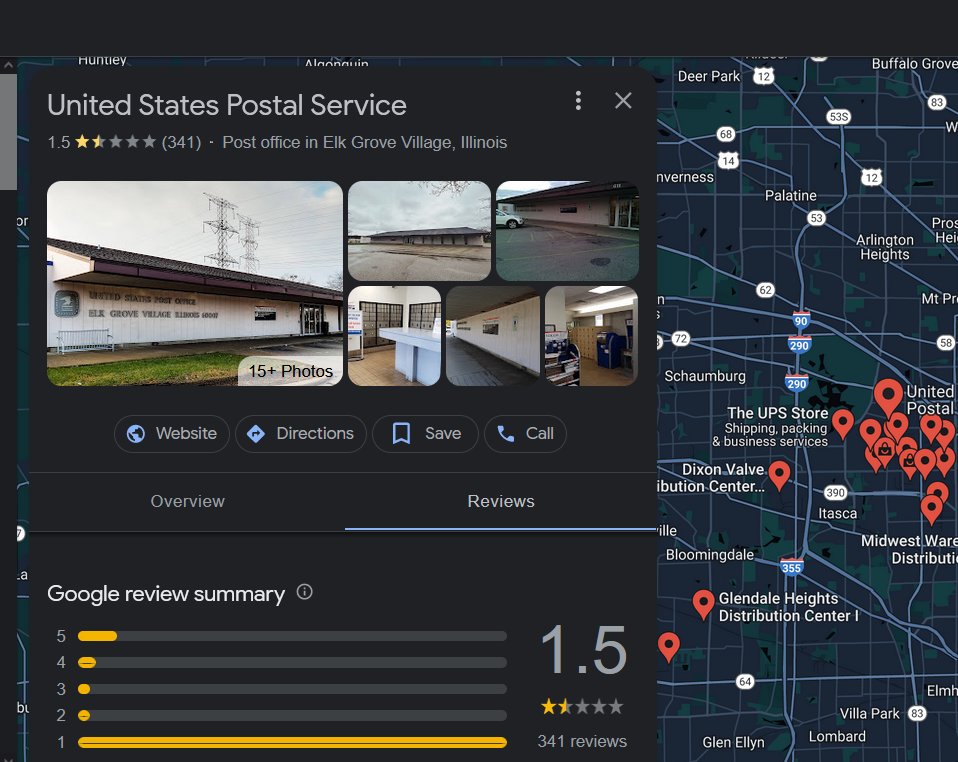Click the Website button
958x762 pixels.
pyautogui.click(x=172, y=434)
